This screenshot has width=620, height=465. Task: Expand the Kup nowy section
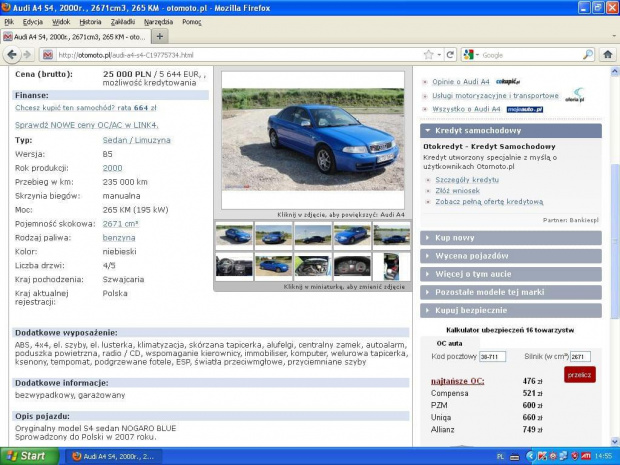(x=511, y=238)
